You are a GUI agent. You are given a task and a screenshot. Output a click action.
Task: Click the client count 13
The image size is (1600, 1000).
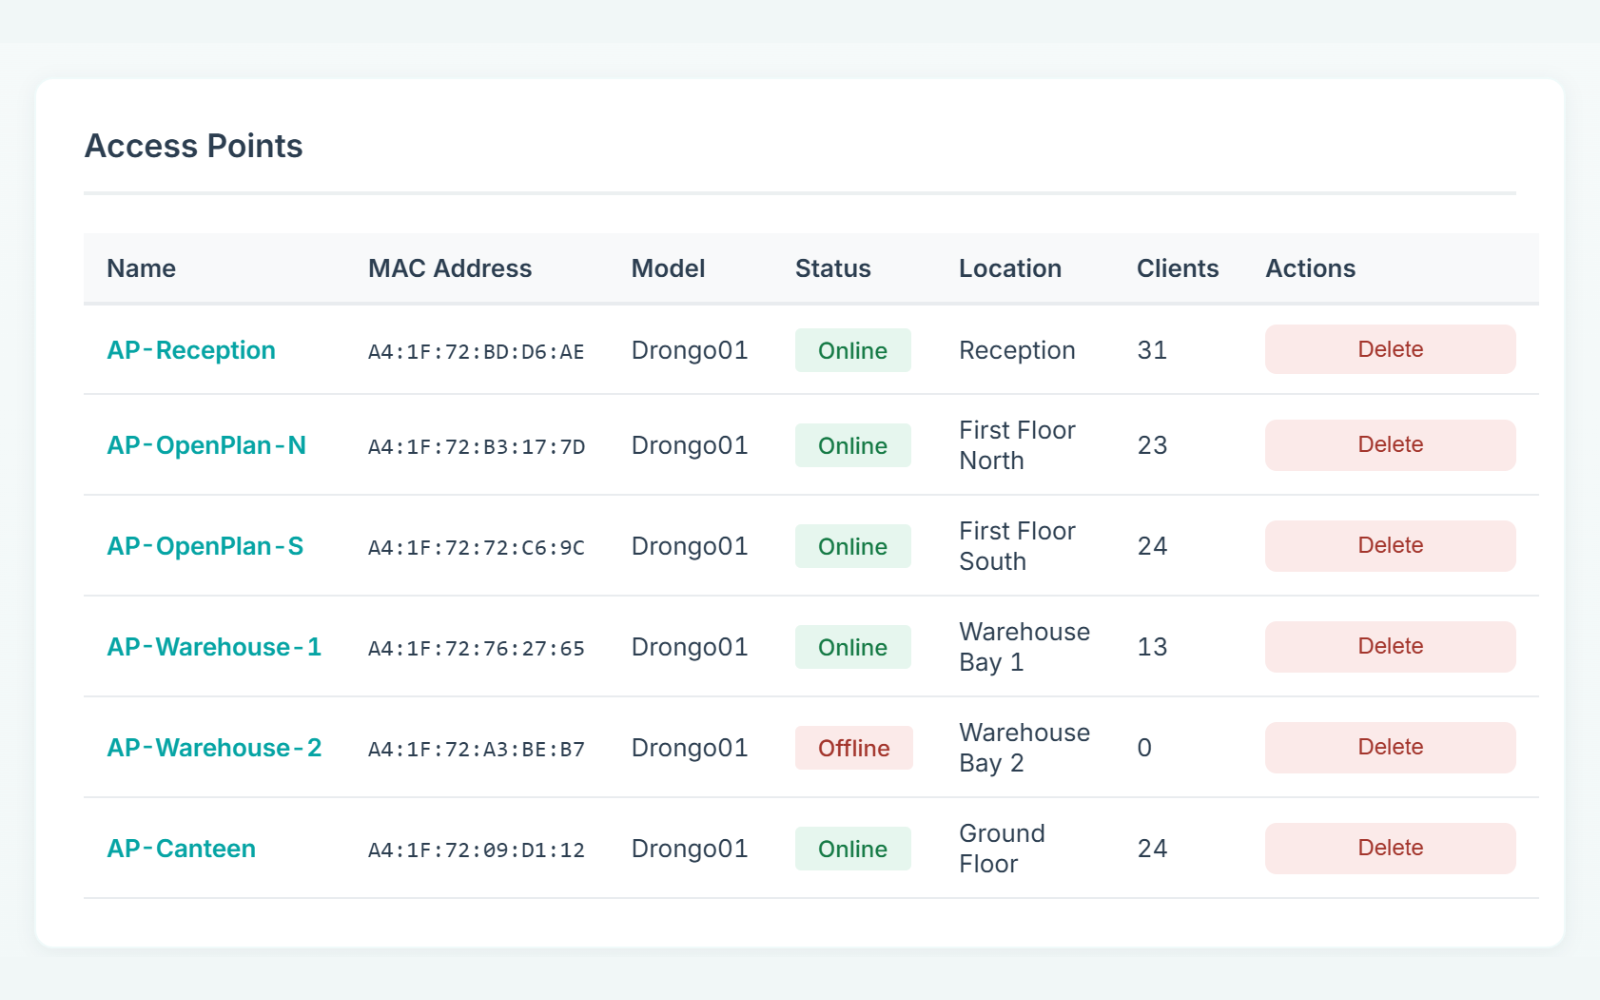(1152, 647)
